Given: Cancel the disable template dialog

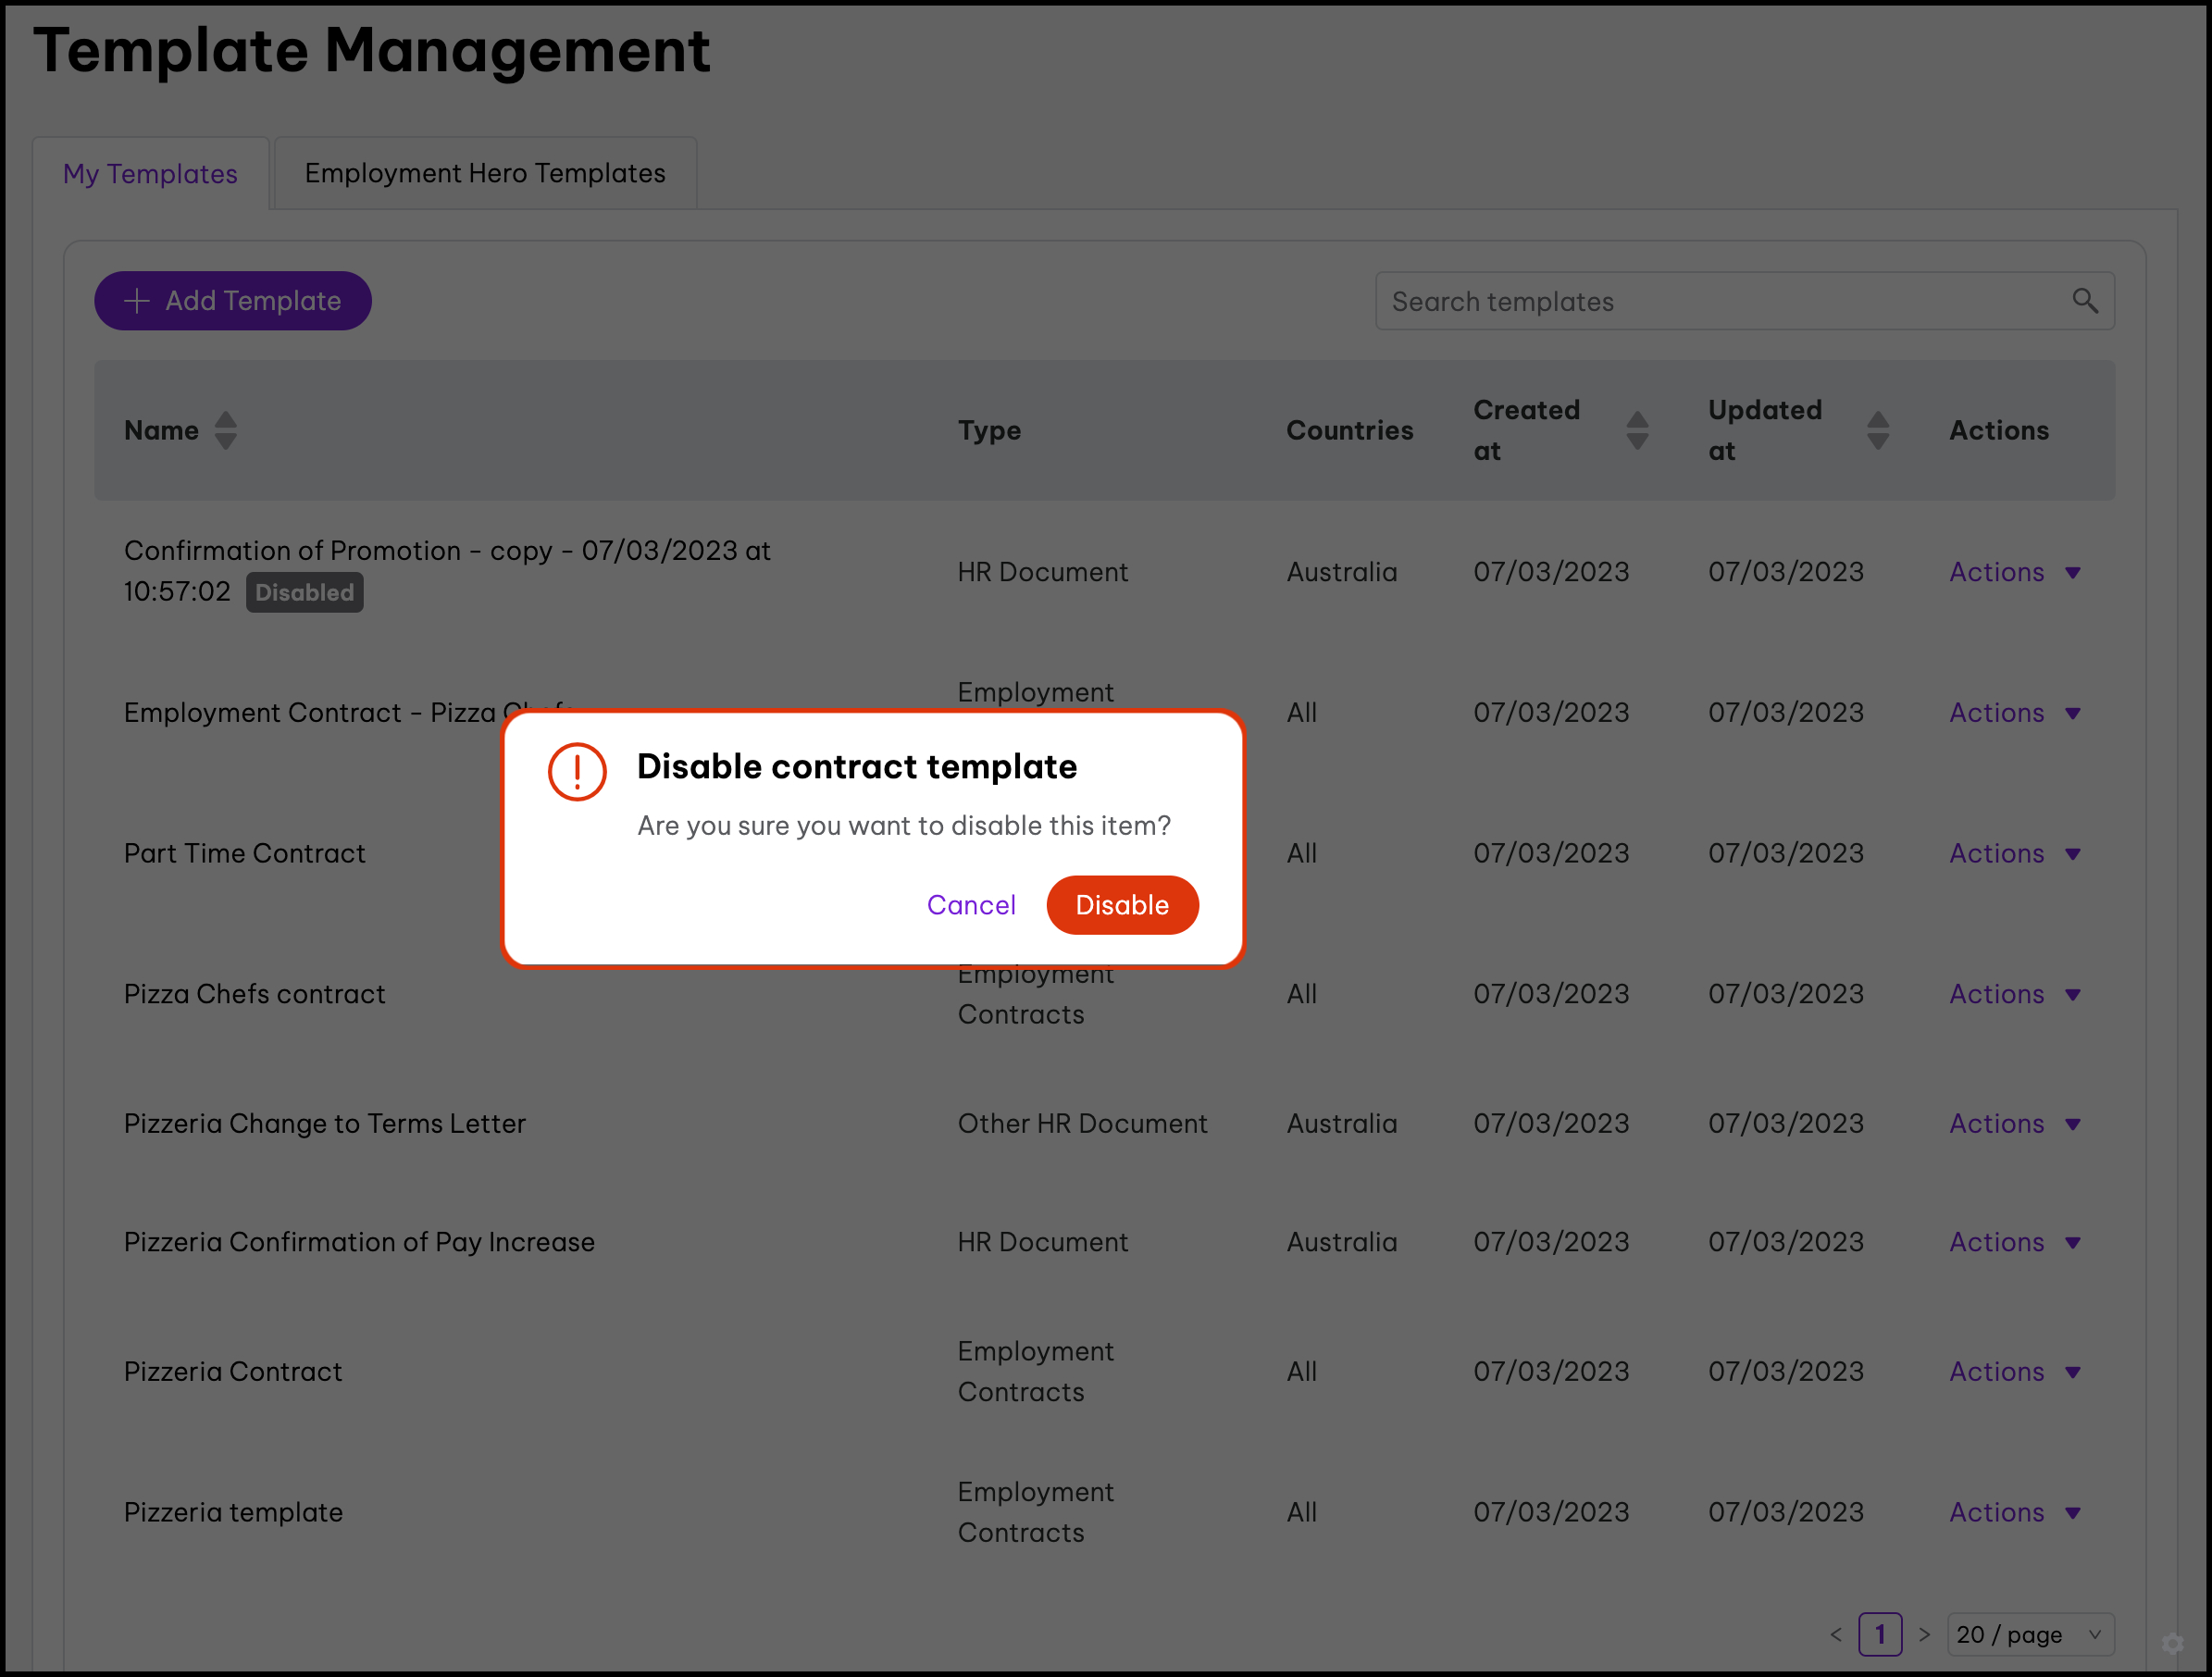Looking at the screenshot, I should pyautogui.click(x=970, y=905).
